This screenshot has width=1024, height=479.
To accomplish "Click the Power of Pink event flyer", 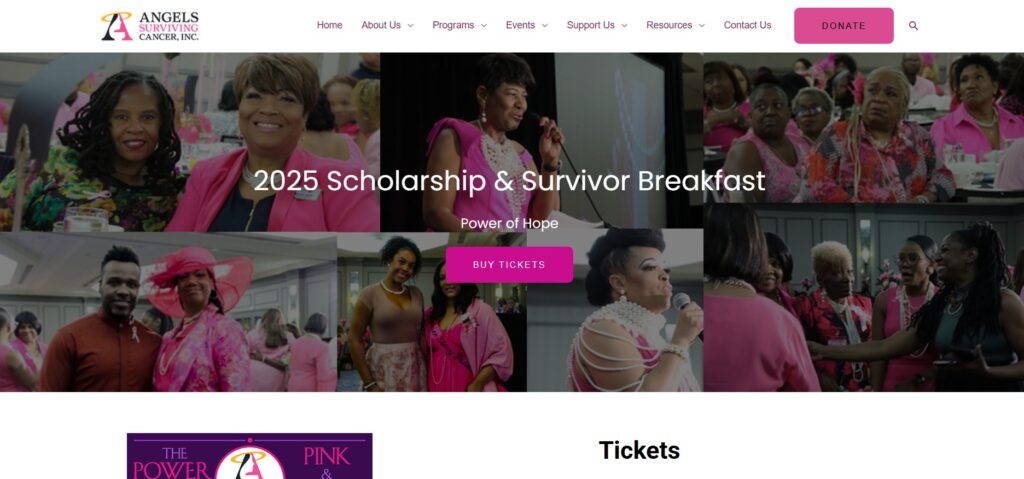I will (x=249, y=455).
